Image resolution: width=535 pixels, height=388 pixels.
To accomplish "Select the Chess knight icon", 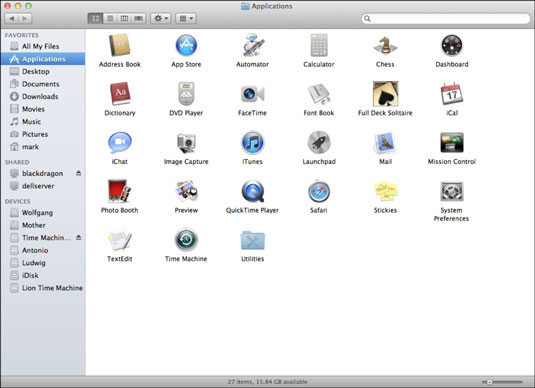I will click(385, 45).
